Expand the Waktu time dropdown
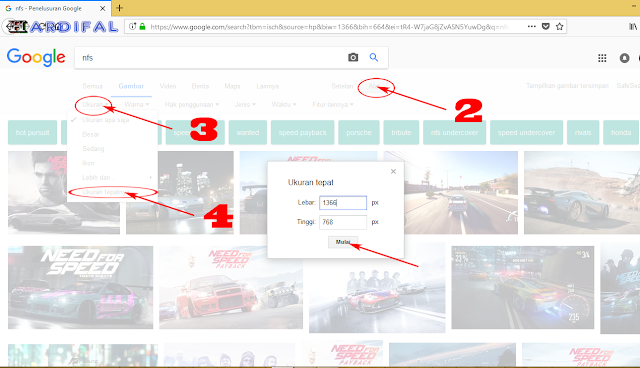This screenshot has height=368, width=640. click(x=284, y=104)
